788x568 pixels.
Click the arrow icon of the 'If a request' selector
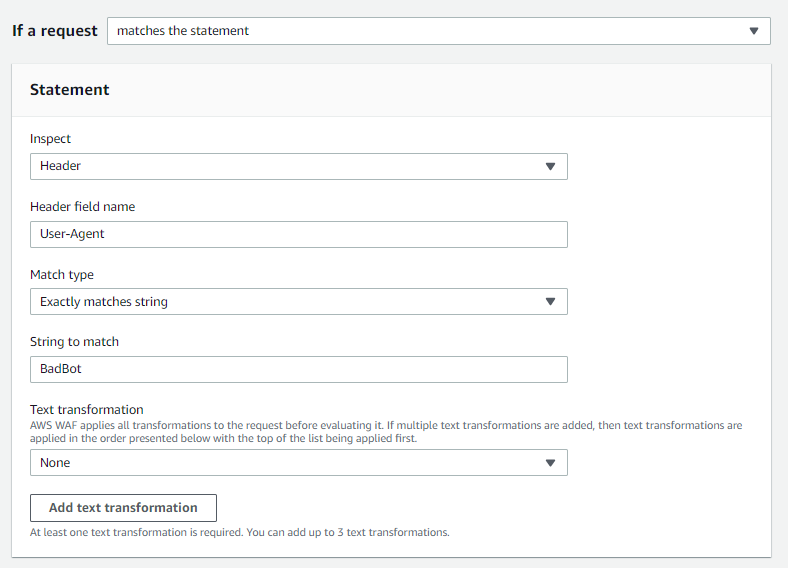point(754,31)
